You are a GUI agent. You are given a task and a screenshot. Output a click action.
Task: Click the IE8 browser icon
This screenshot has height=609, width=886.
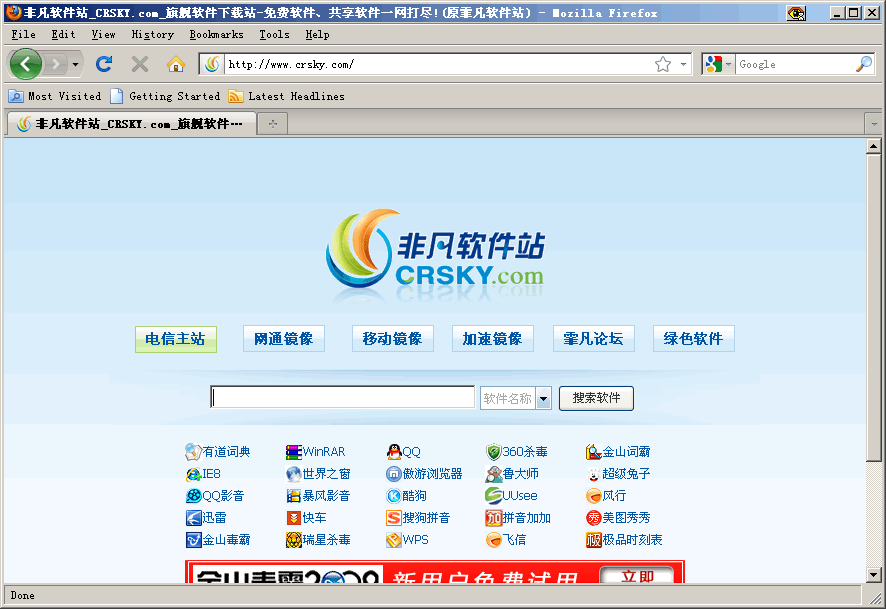[x=193, y=474]
